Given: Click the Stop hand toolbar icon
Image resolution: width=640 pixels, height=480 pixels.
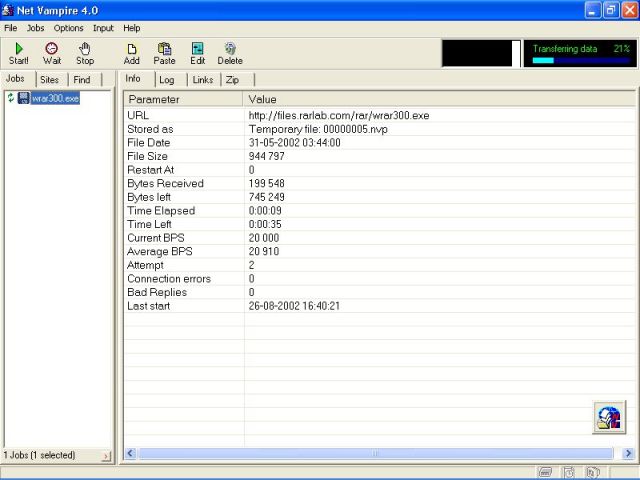Looking at the screenshot, I should pos(84,49).
